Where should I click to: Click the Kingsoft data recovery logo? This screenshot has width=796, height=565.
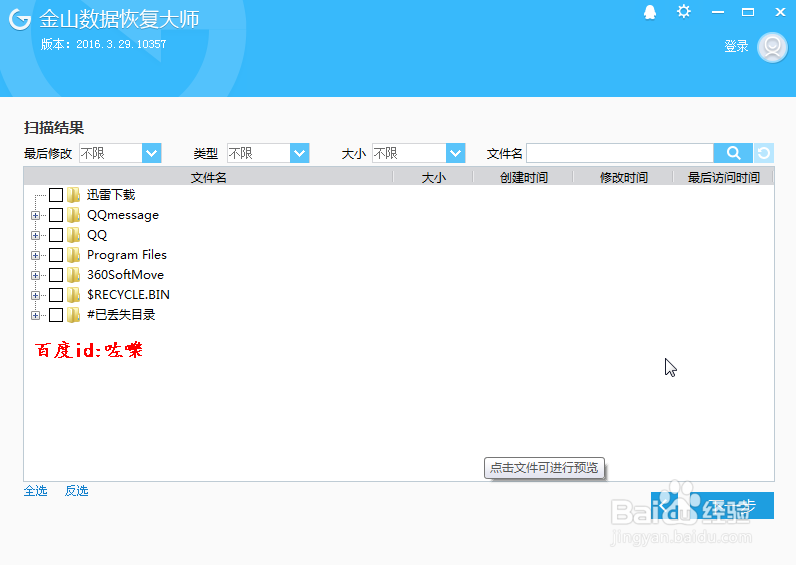point(20,19)
